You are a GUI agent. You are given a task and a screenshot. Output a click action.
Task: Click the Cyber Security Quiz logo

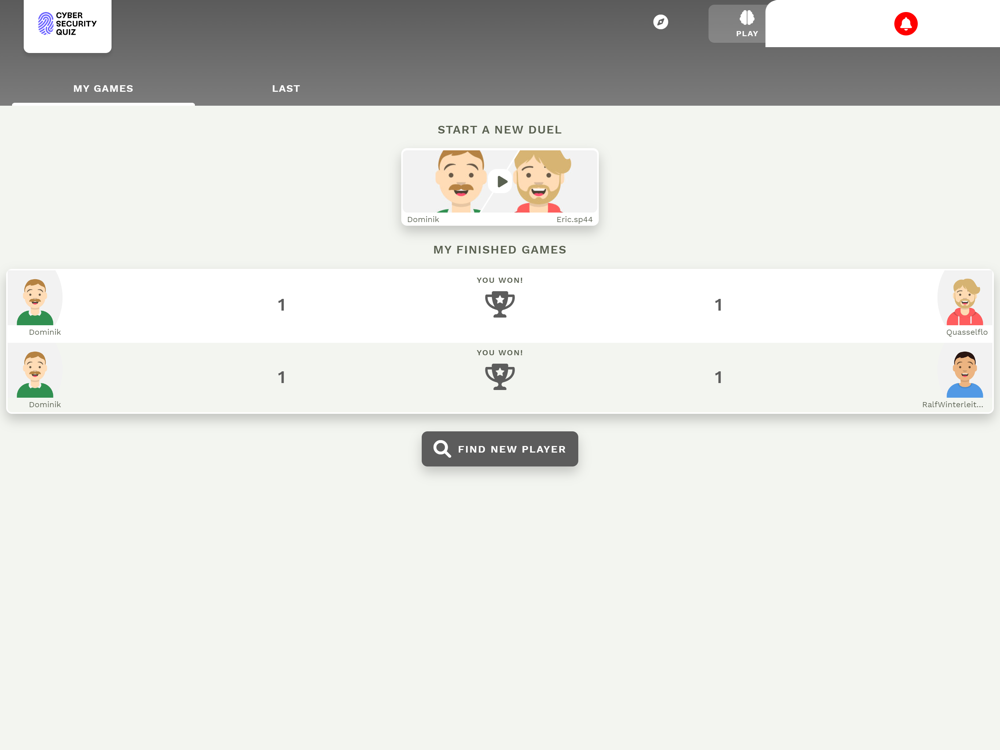click(67, 24)
